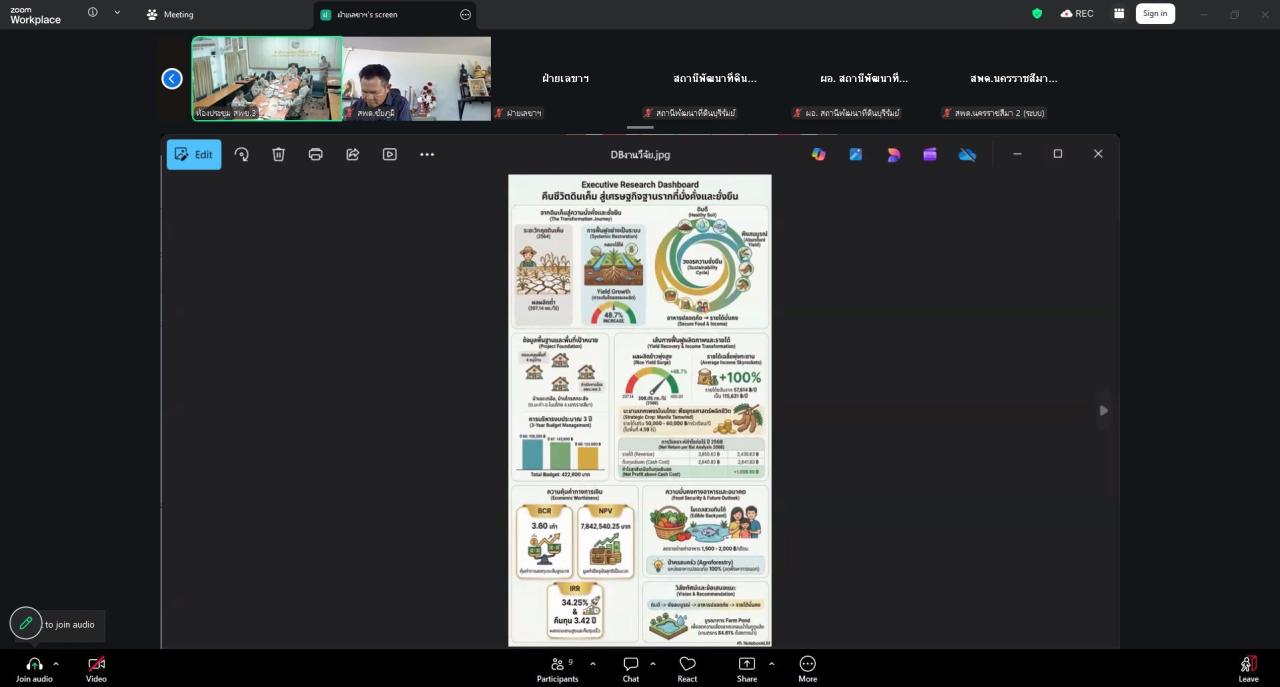The image size is (1280, 687).
Task: Click the Share screen icon
Action: tap(747, 669)
